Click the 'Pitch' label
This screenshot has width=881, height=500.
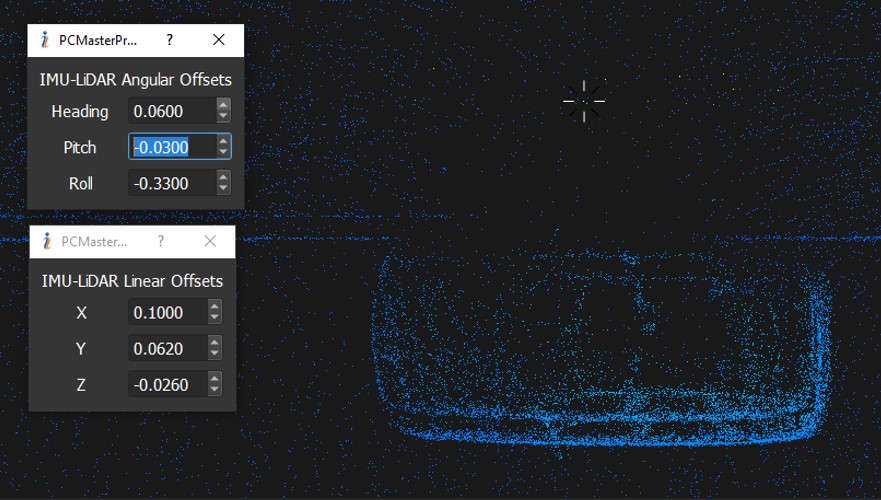80,147
